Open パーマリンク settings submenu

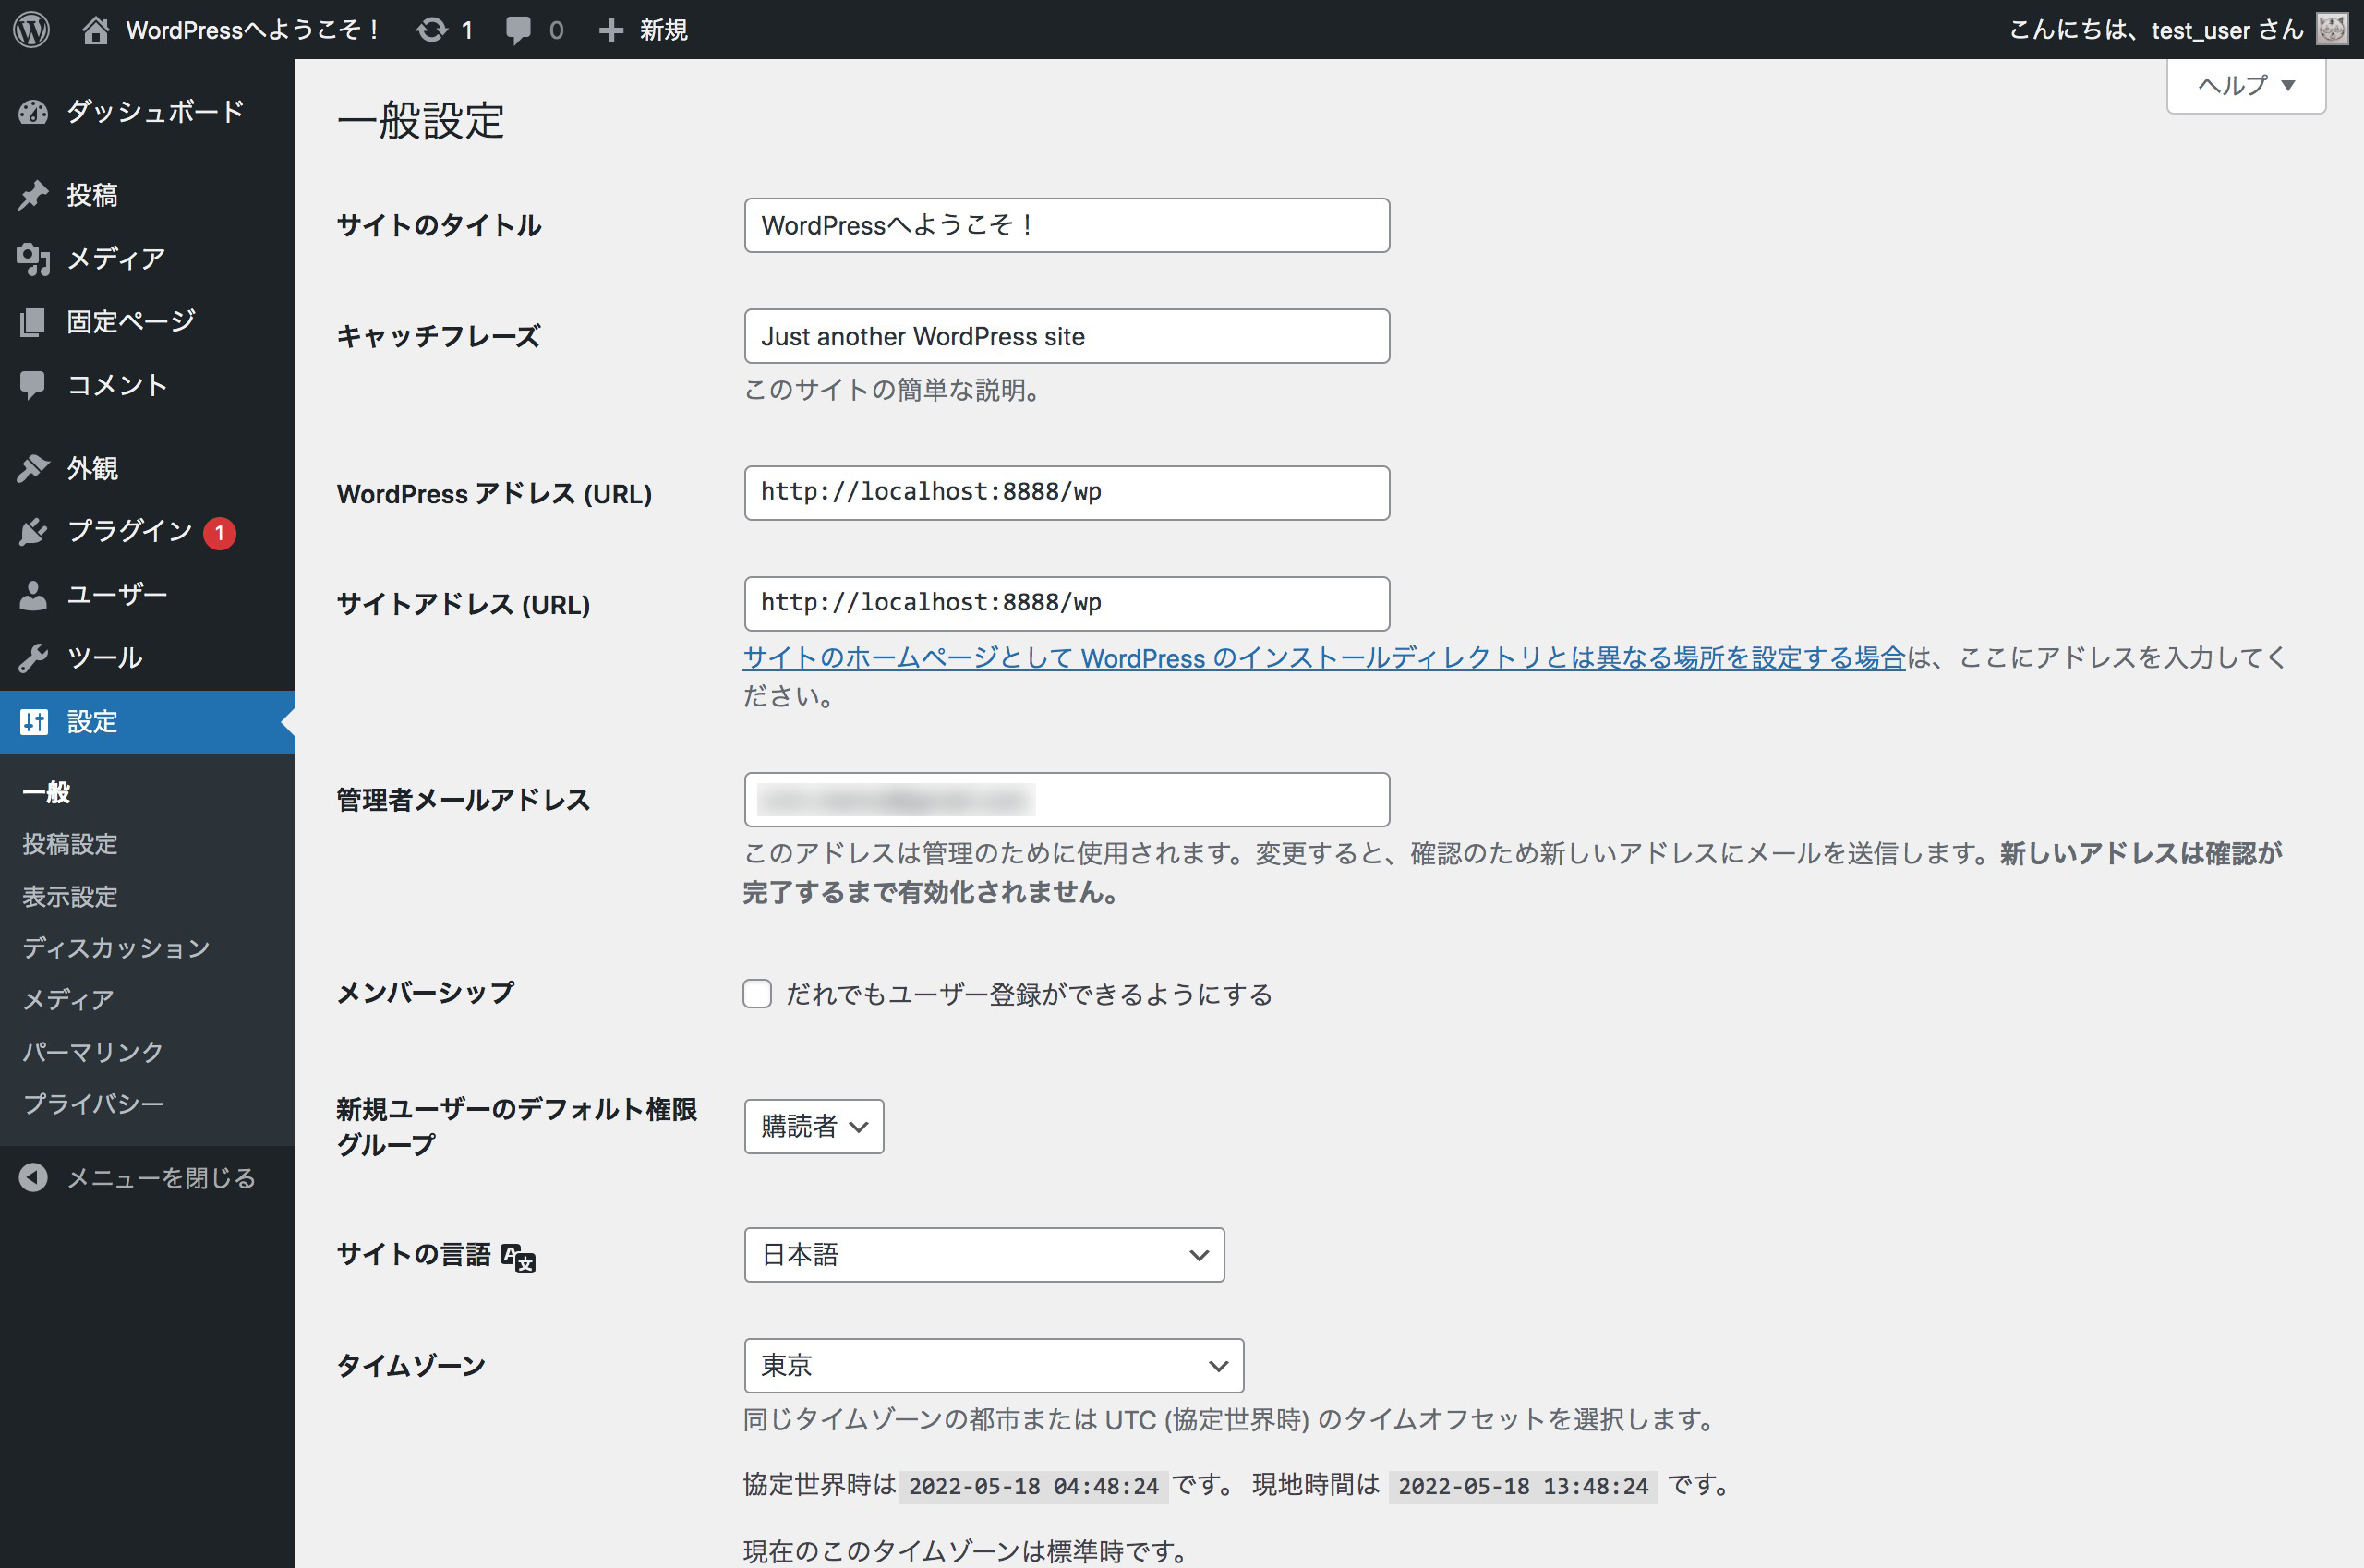(x=92, y=1051)
